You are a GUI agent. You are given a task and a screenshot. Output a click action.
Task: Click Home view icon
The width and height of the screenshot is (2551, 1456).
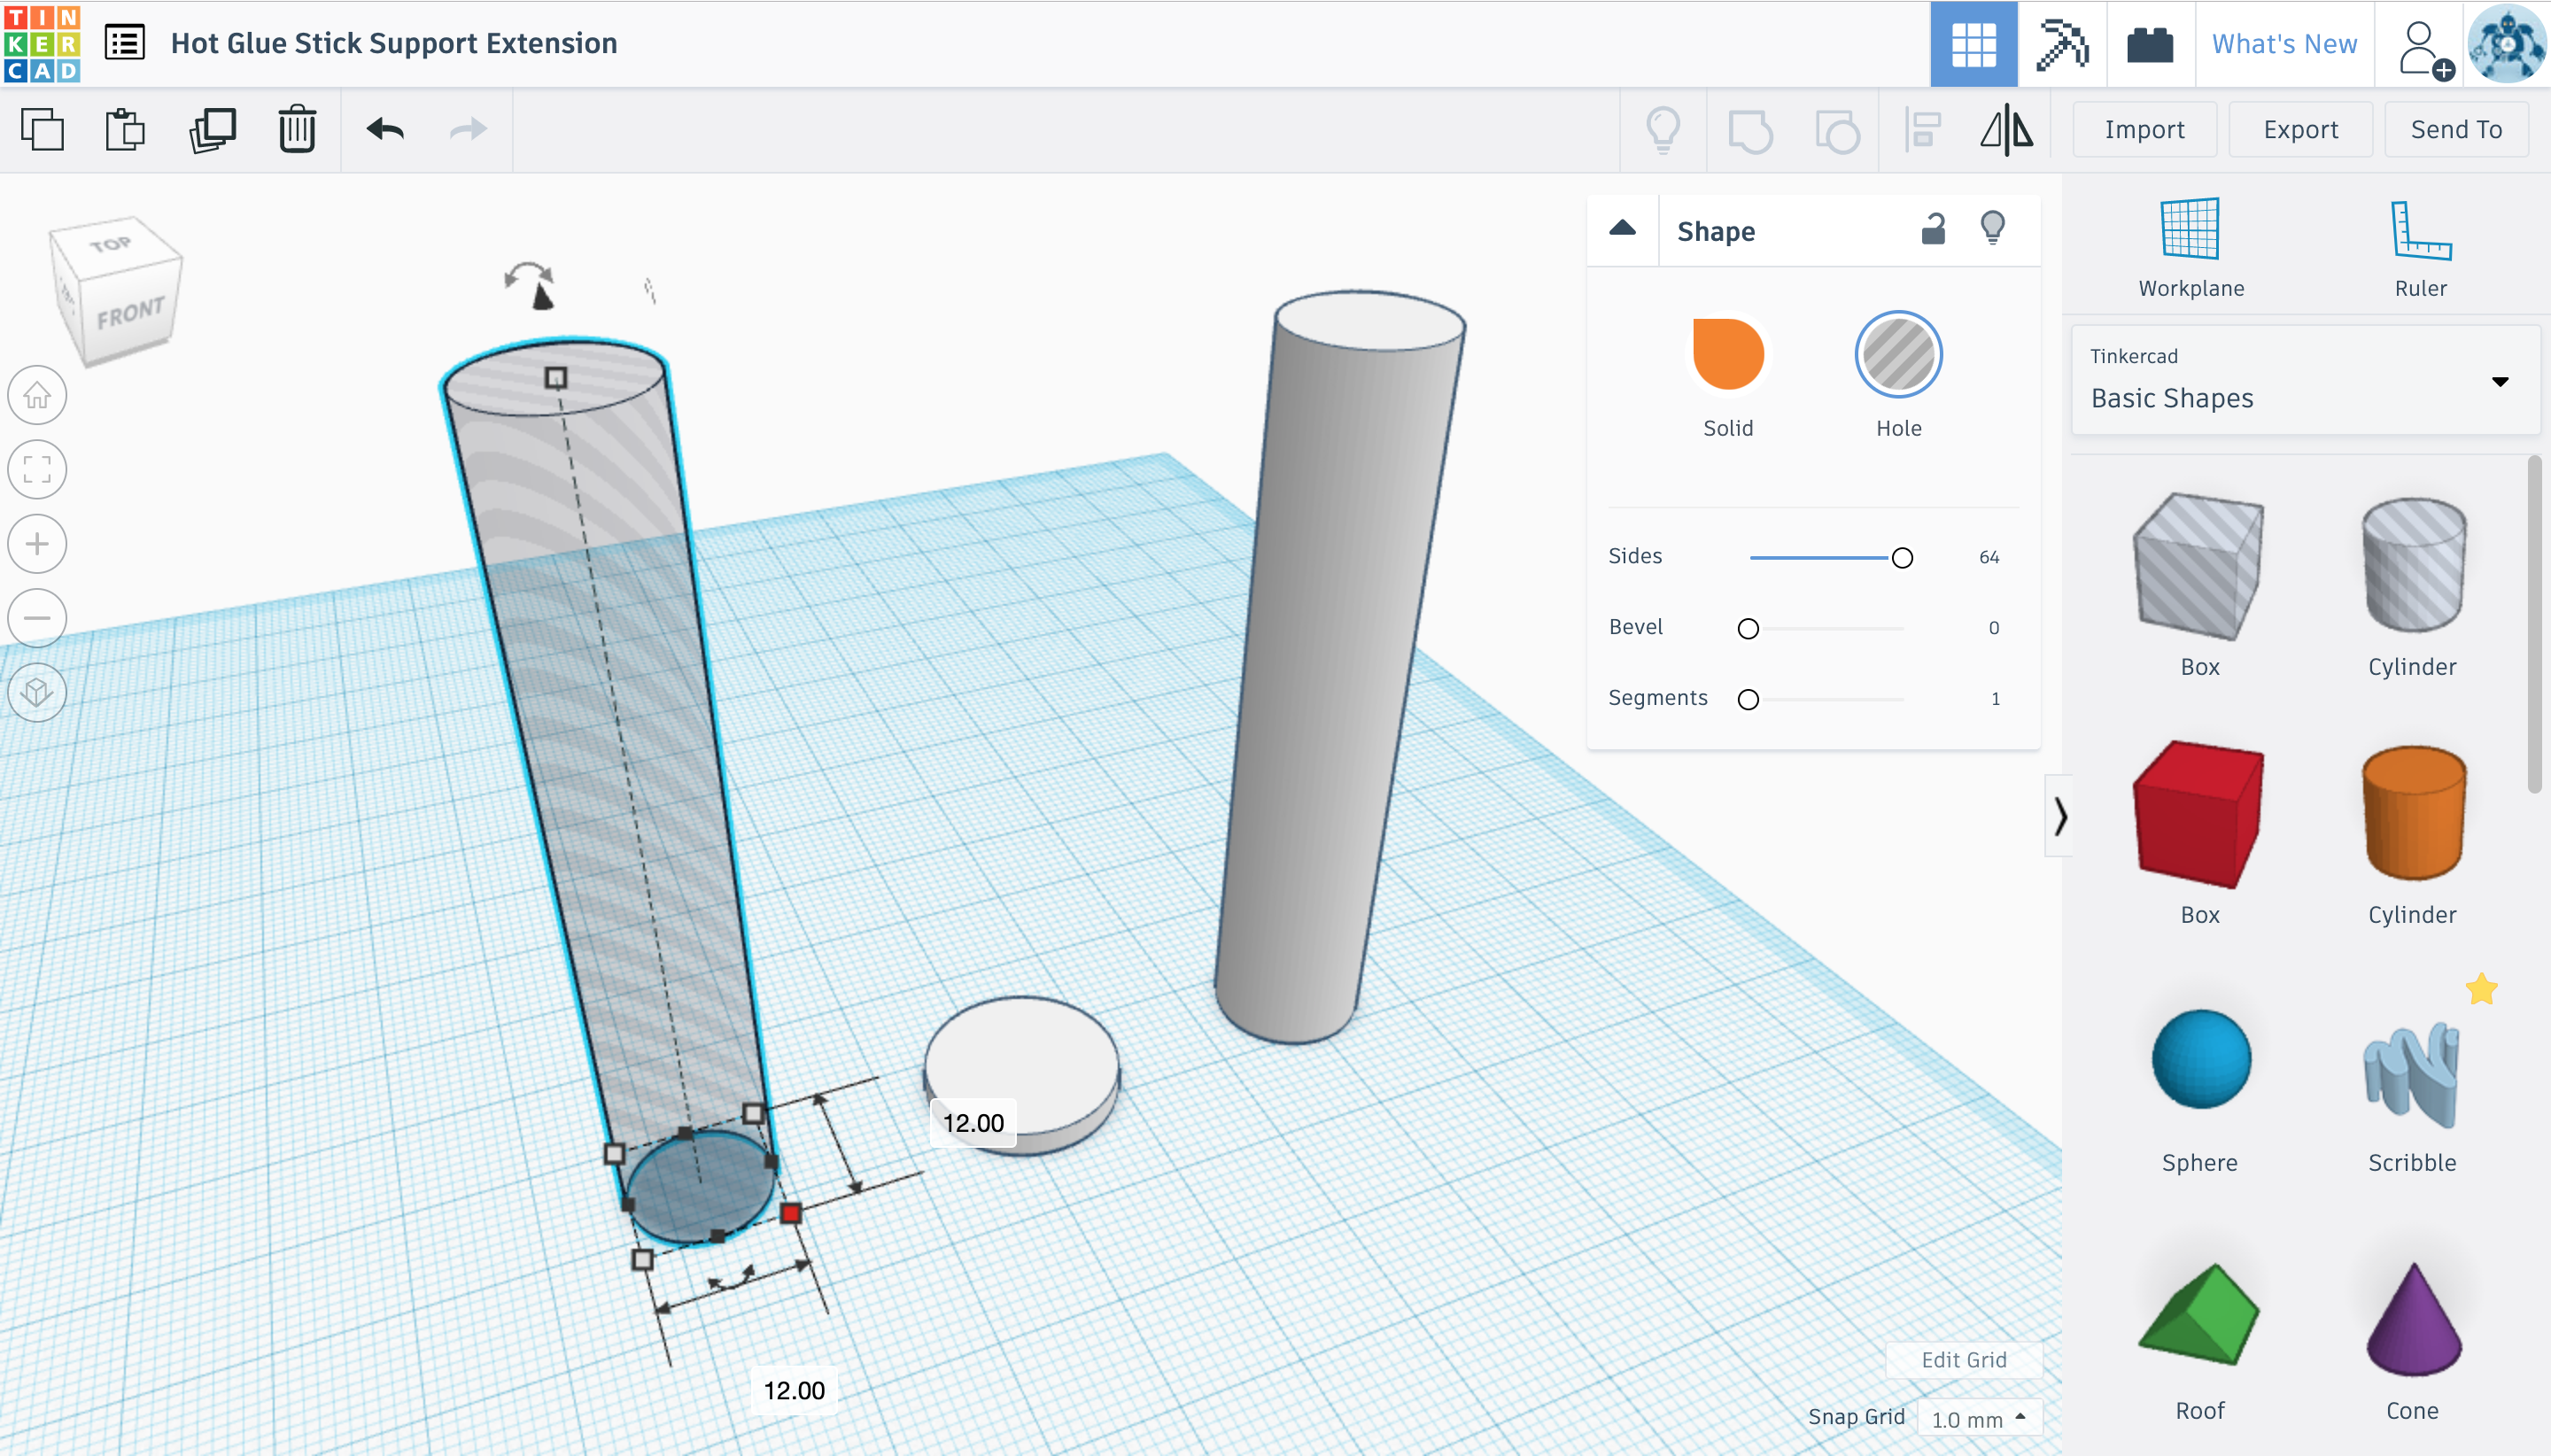tap(37, 395)
